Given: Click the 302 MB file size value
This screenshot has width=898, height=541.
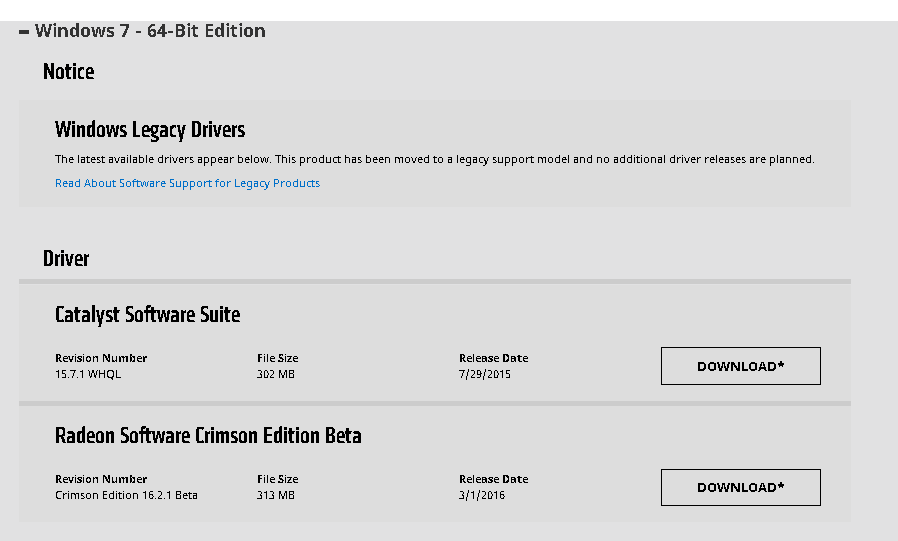Looking at the screenshot, I should coord(275,375).
